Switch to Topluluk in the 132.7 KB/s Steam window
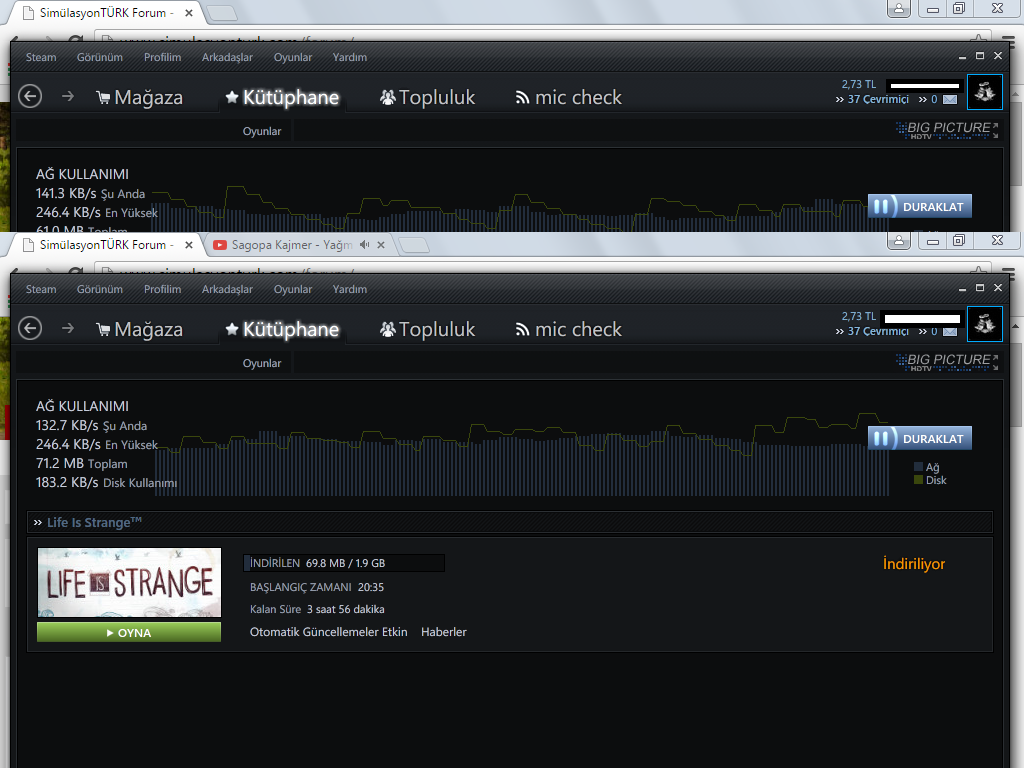The width and height of the screenshot is (1024, 768). point(437,329)
